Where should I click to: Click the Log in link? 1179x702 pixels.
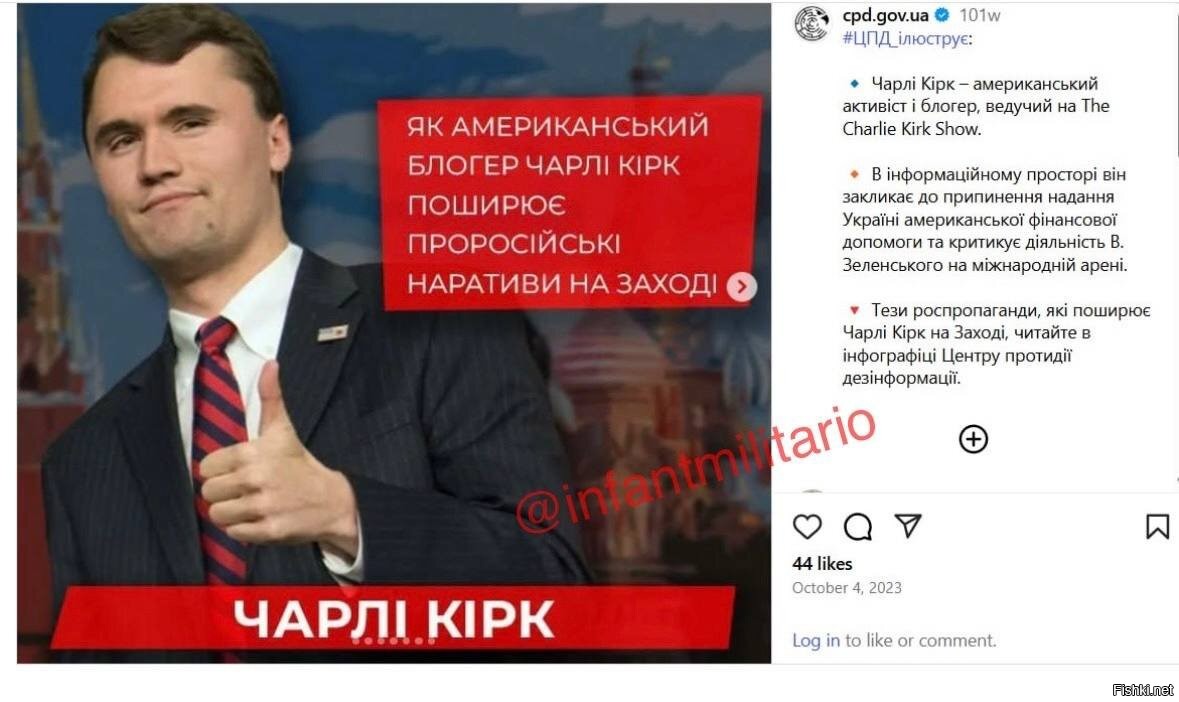point(816,640)
